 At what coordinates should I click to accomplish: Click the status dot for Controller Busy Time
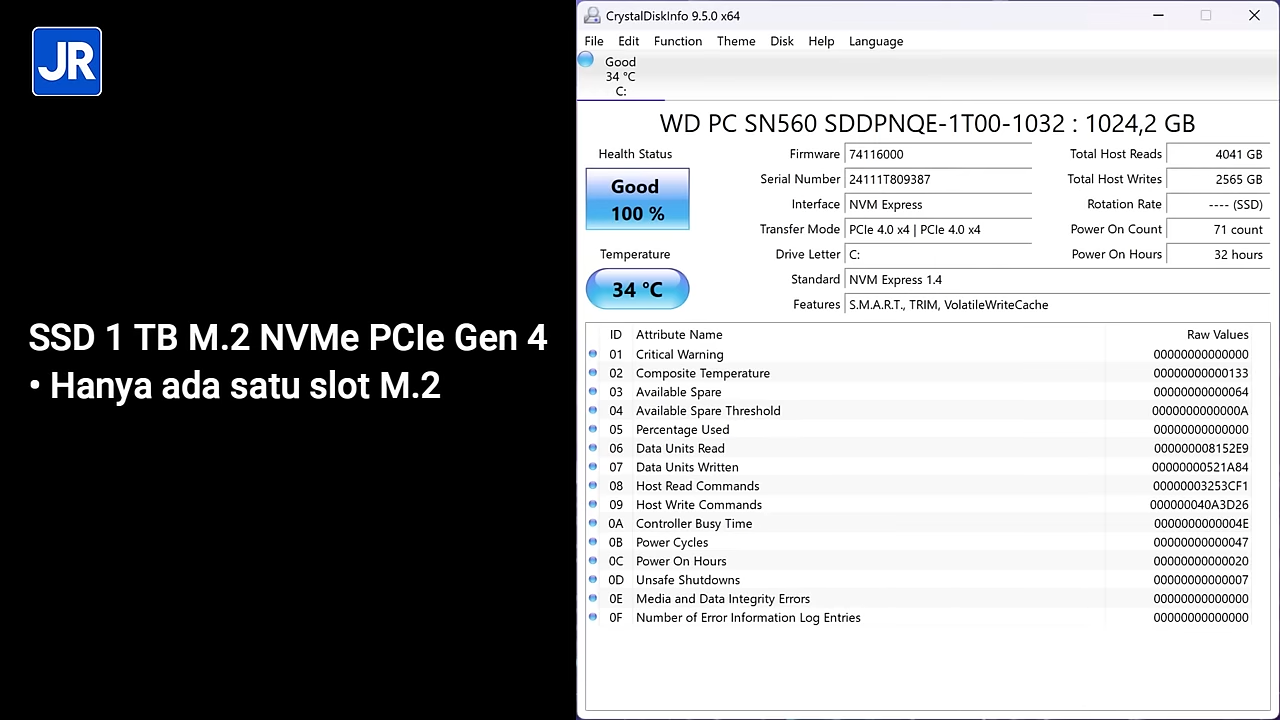593,524
